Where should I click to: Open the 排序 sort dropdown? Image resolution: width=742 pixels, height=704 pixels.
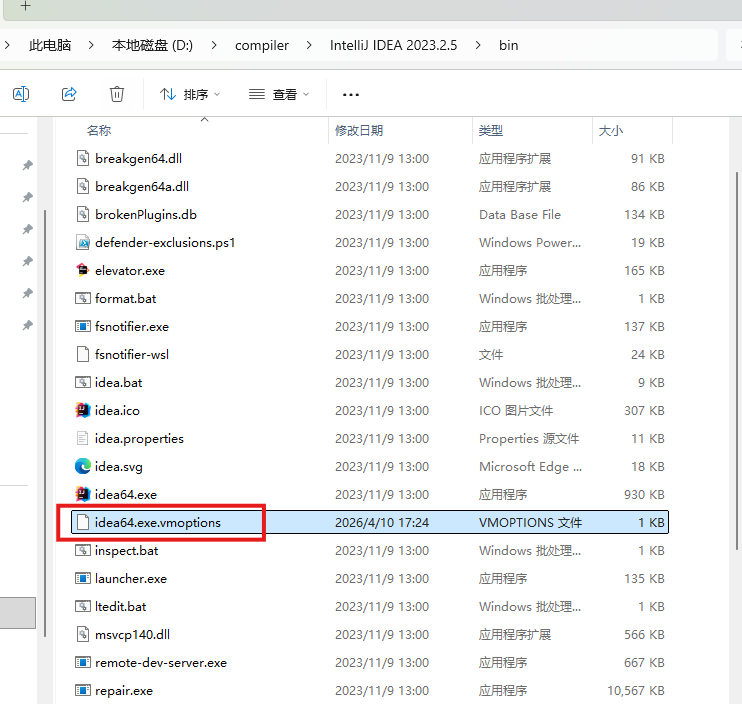[x=190, y=95]
